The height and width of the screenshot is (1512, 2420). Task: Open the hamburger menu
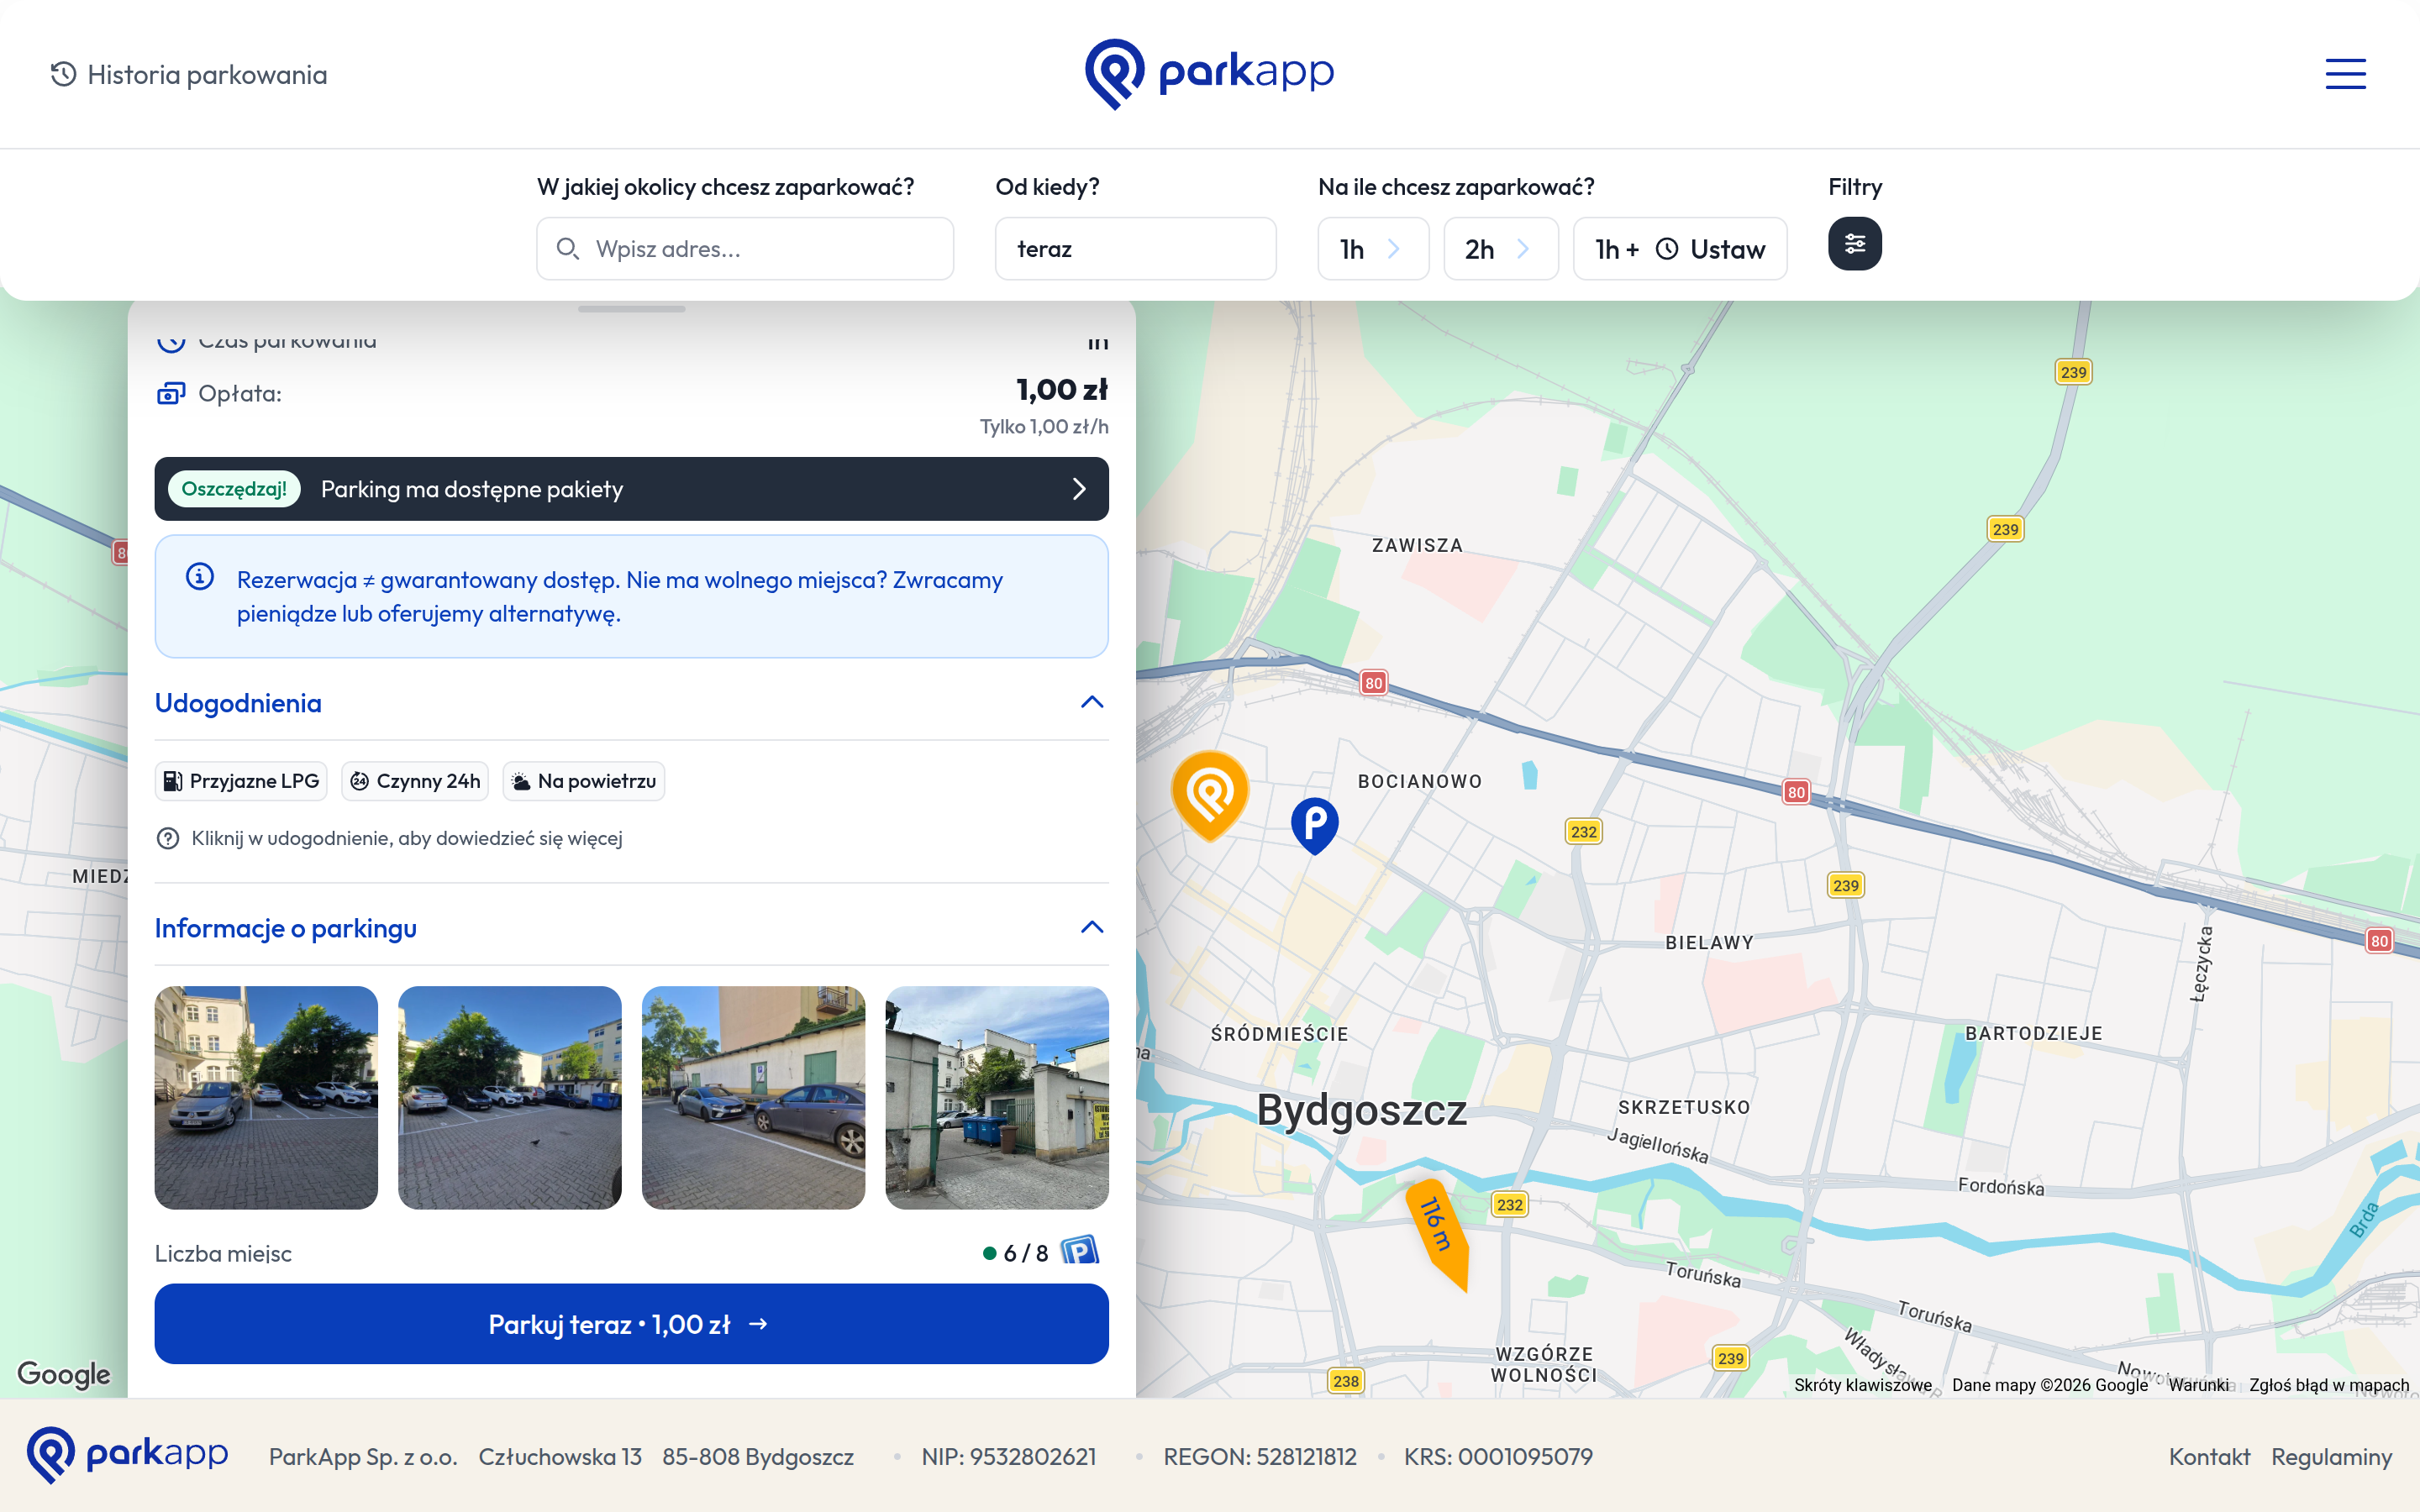(2345, 74)
